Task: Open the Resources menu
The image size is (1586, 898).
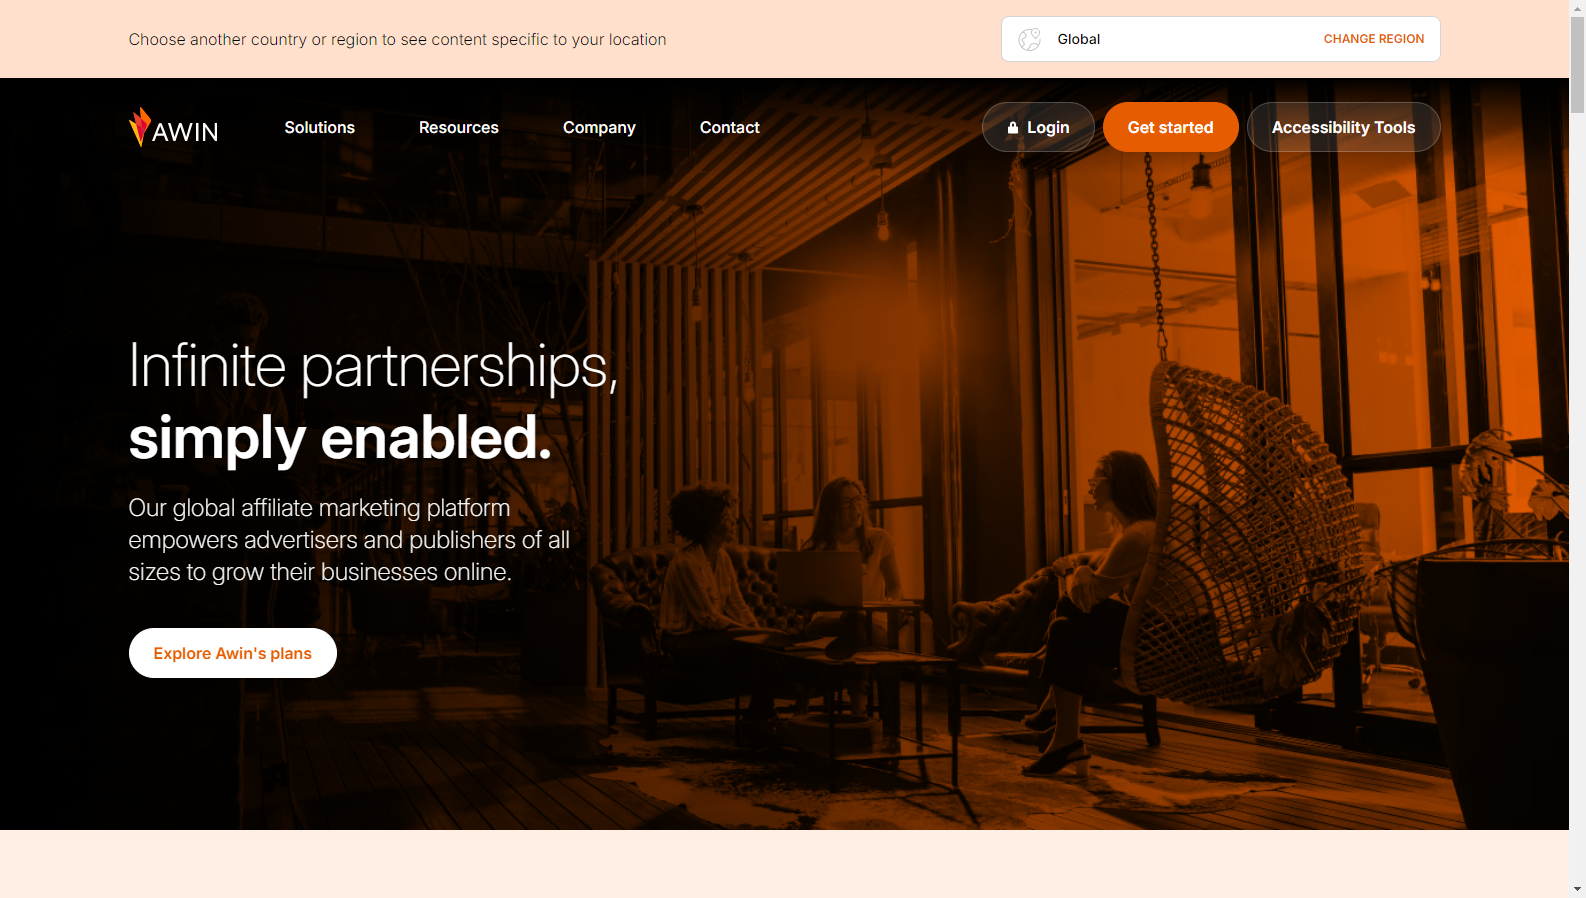Action: (458, 127)
